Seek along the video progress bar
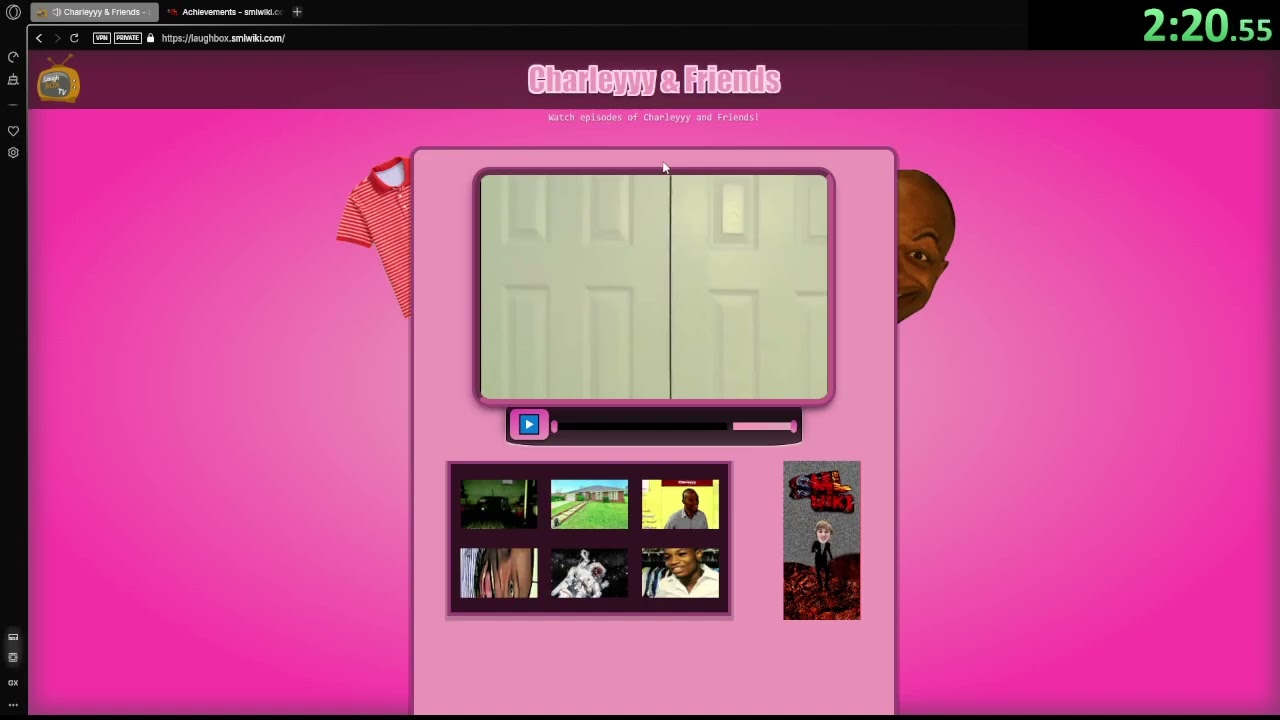This screenshot has height=720, width=1280. pyautogui.click(x=641, y=427)
